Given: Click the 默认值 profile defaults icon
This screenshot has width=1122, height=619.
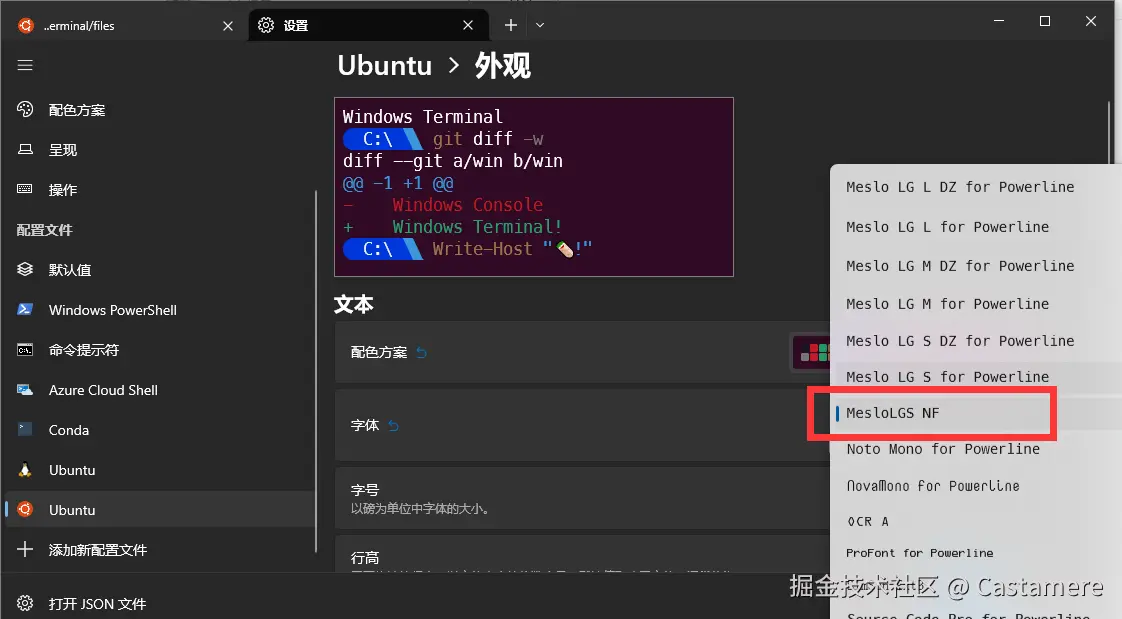Looking at the screenshot, I should click(24, 269).
